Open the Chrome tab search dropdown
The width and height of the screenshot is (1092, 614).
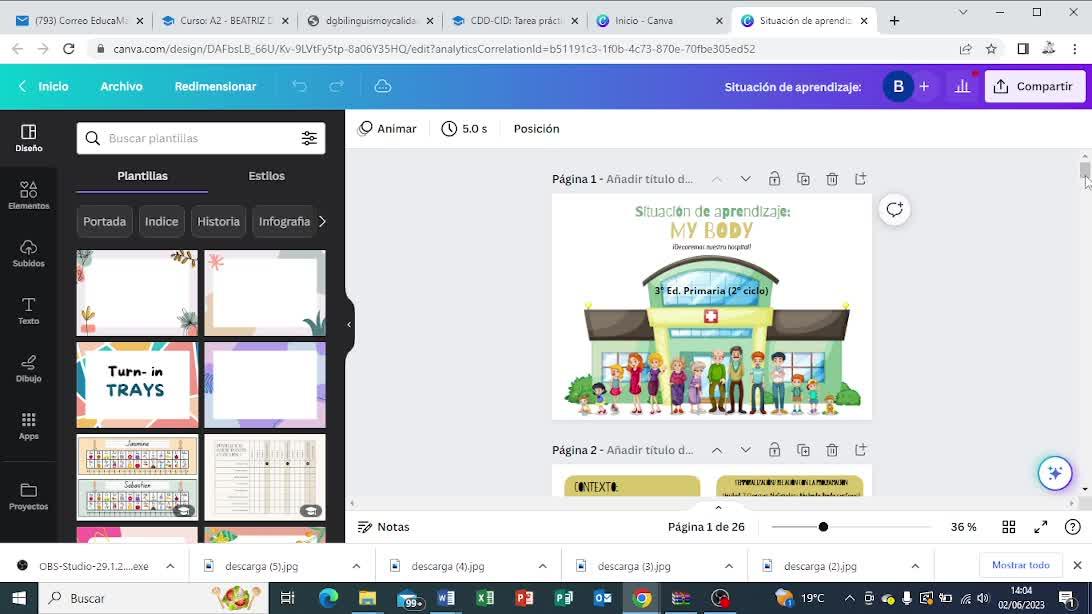(x=962, y=12)
